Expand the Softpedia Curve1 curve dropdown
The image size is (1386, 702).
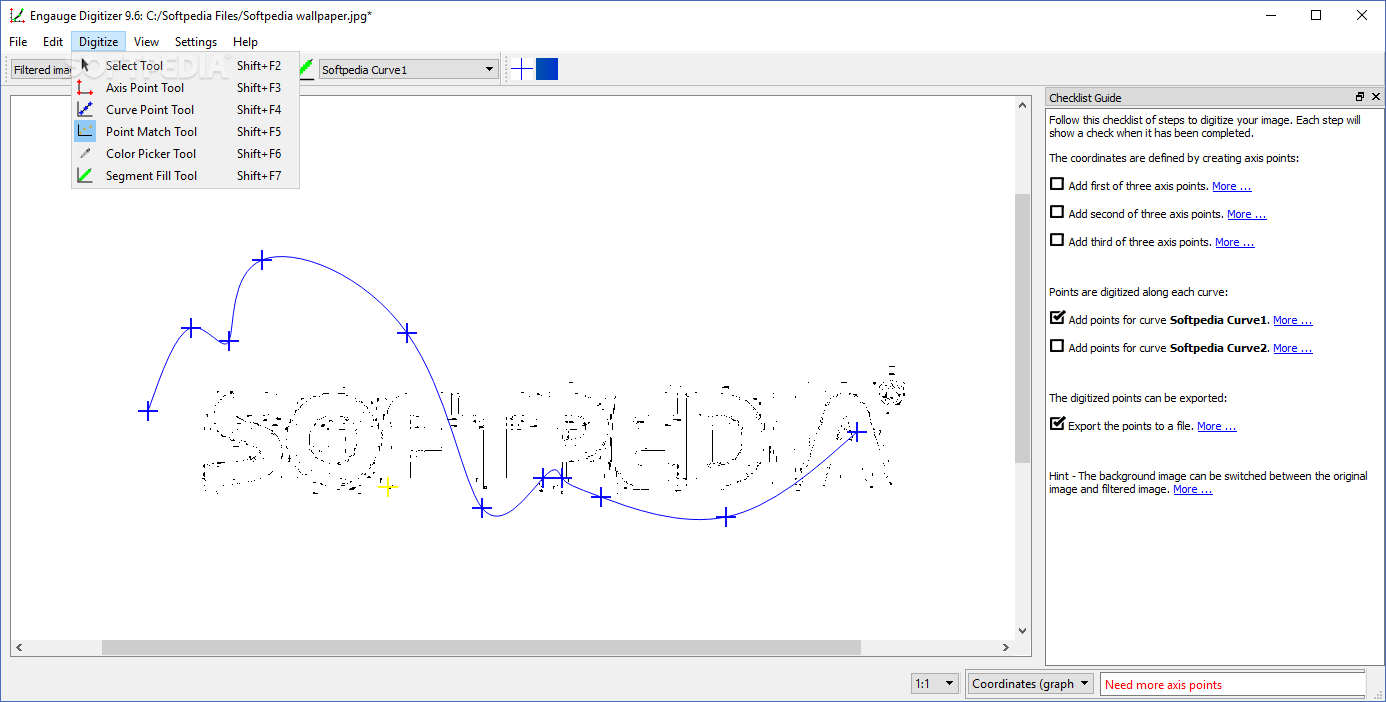(x=408, y=69)
